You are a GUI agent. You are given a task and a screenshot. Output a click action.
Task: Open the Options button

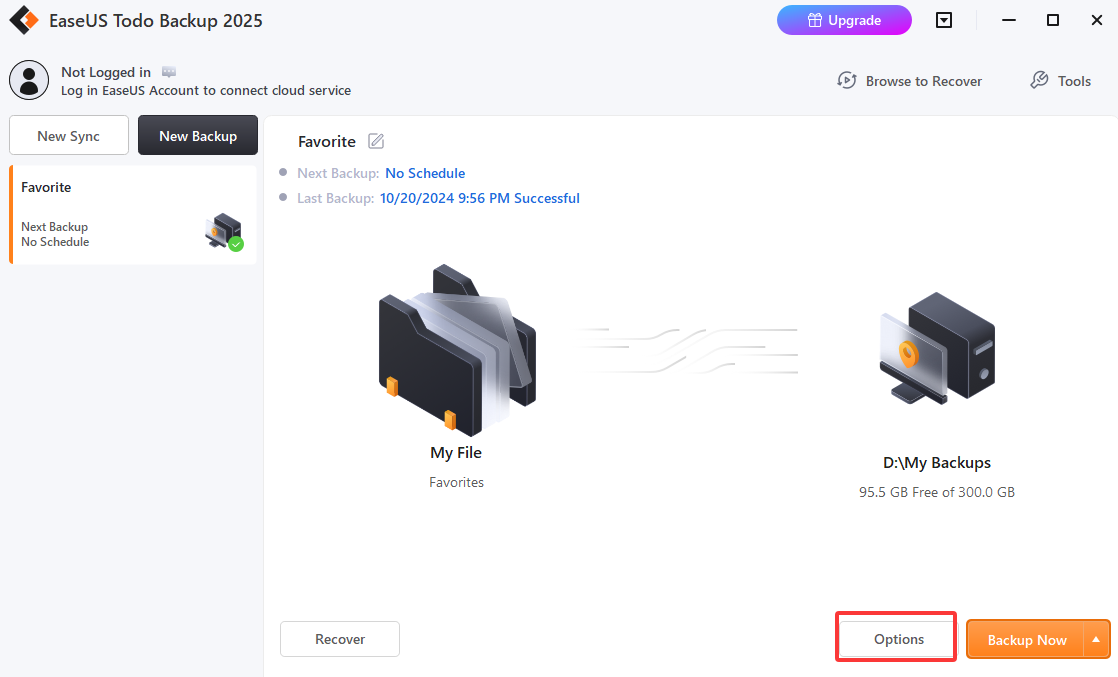tap(898, 639)
